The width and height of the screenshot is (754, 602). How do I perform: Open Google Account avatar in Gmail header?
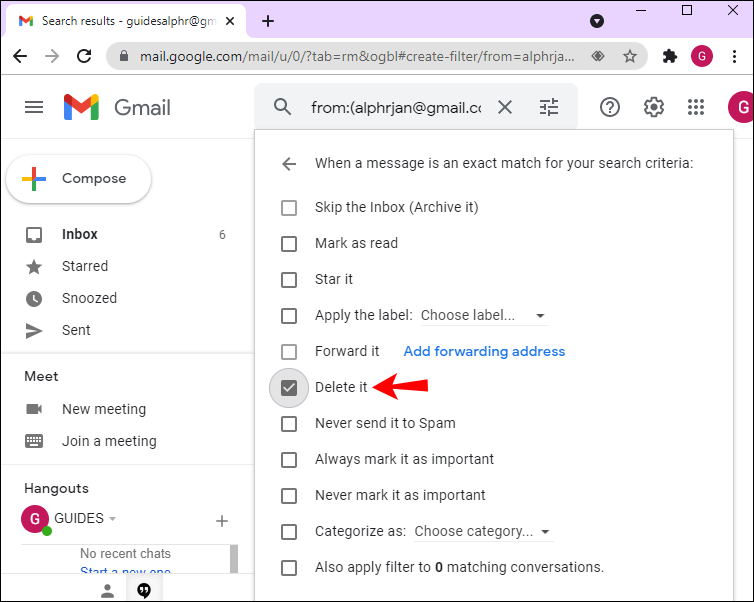[x=741, y=107]
